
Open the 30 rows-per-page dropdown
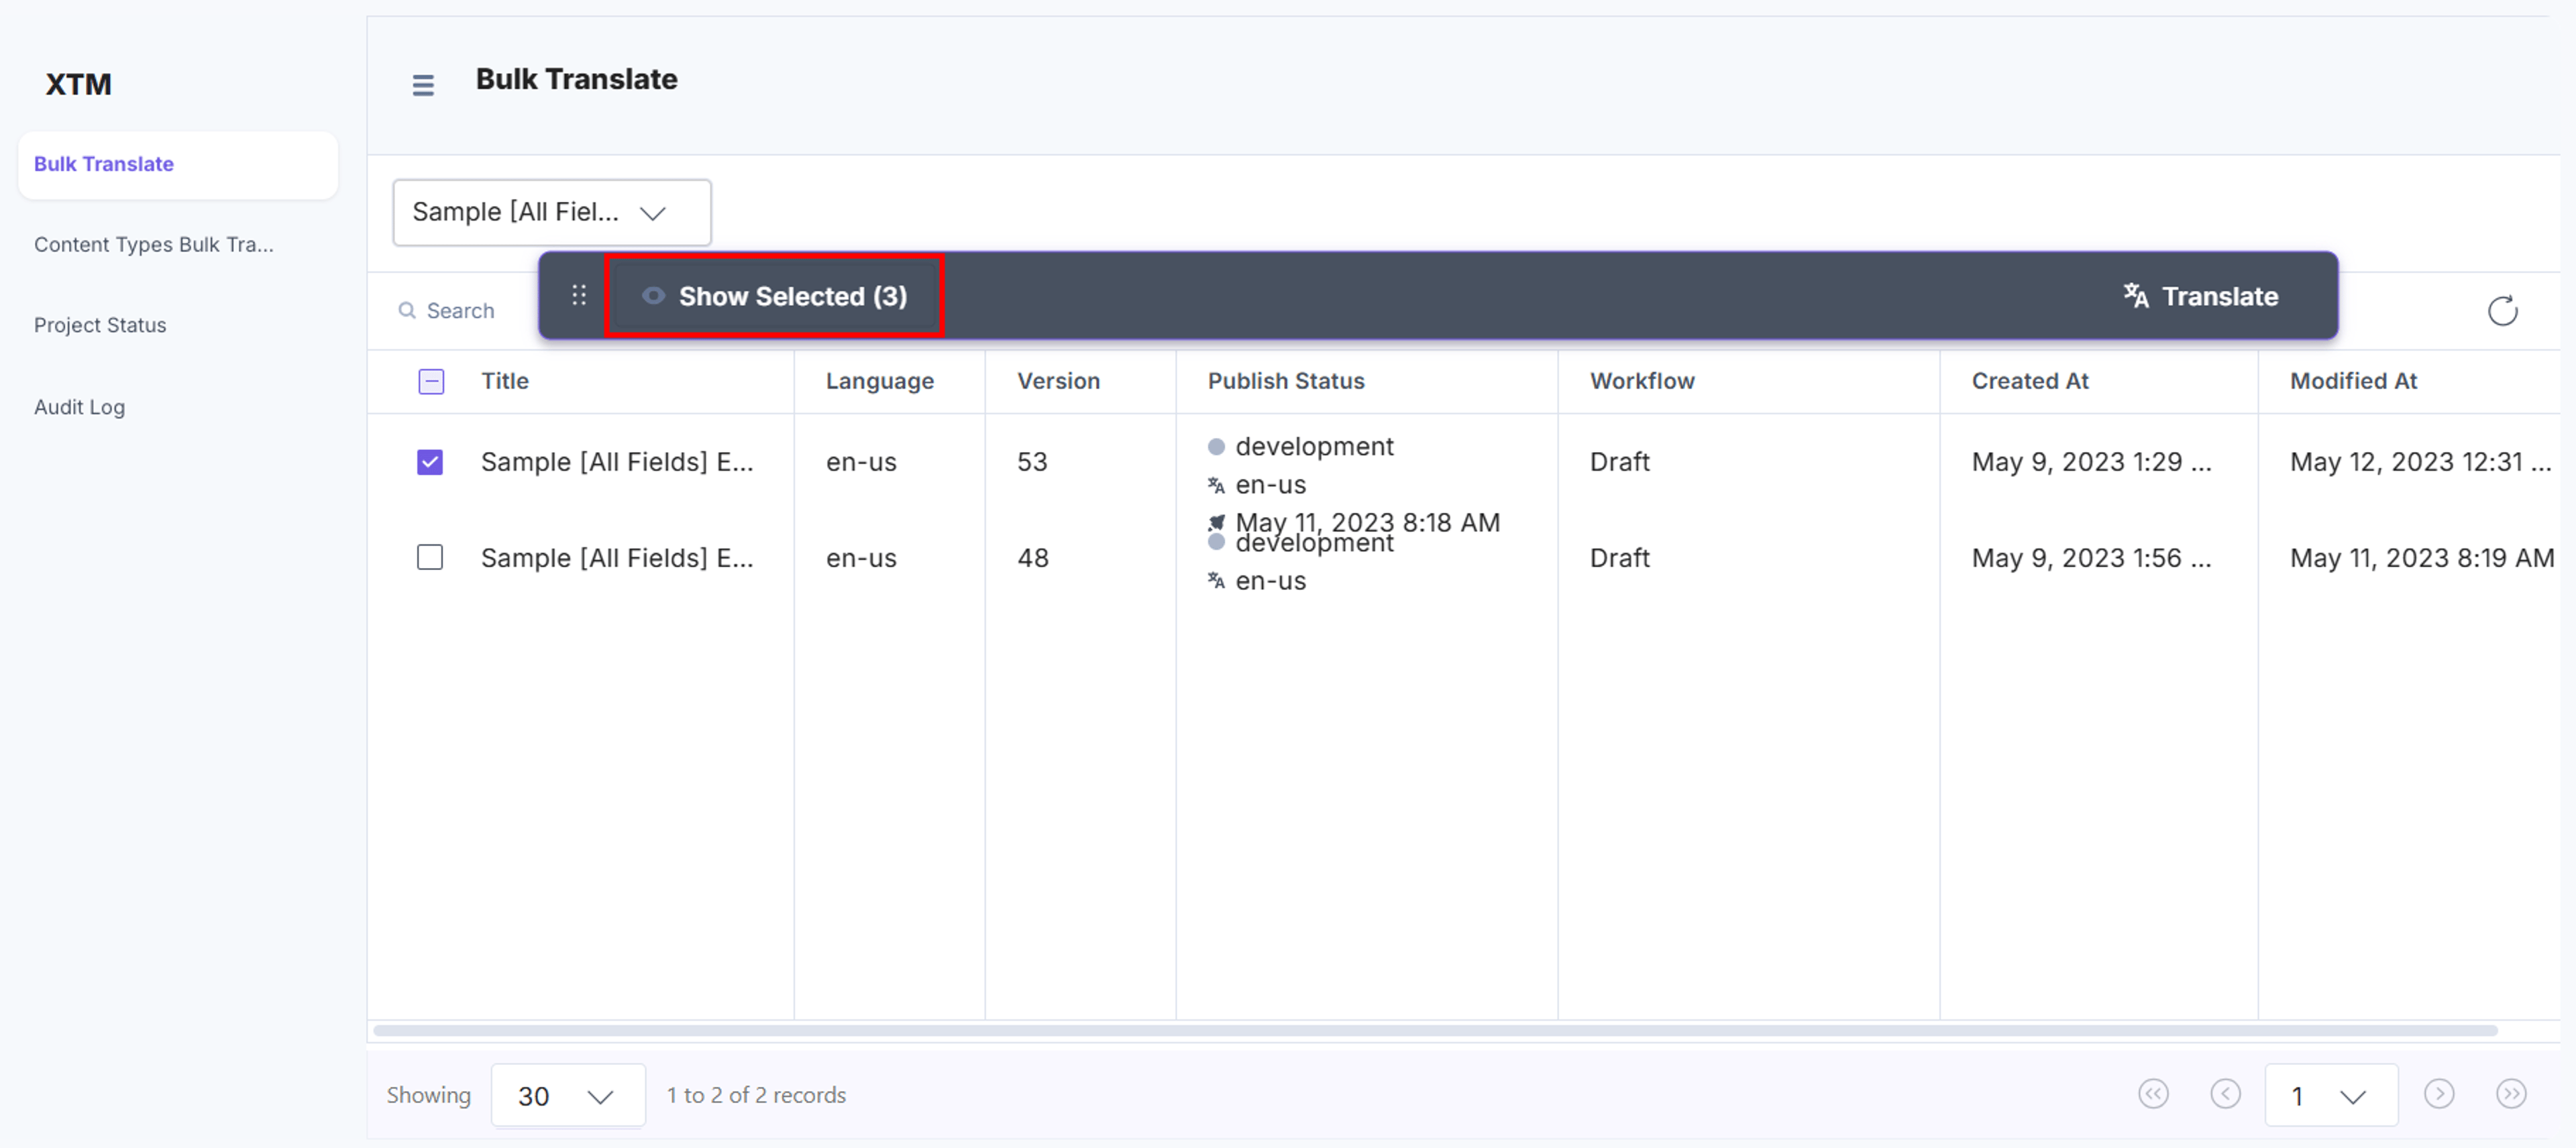(568, 1095)
